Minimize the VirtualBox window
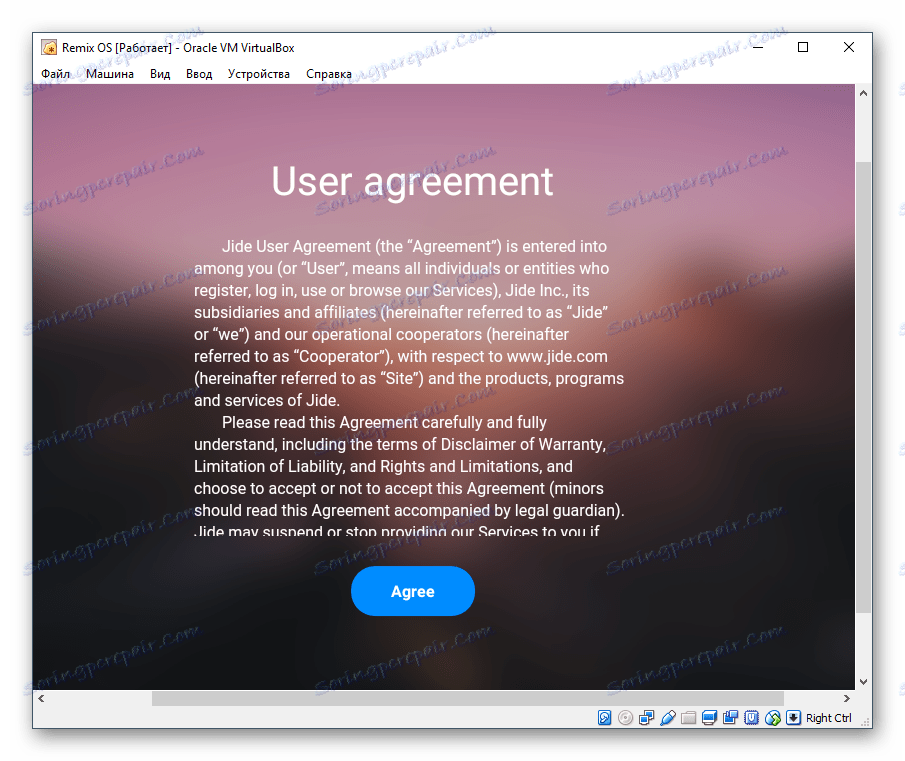The width and height of the screenshot is (905, 761). click(x=758, y=47)
